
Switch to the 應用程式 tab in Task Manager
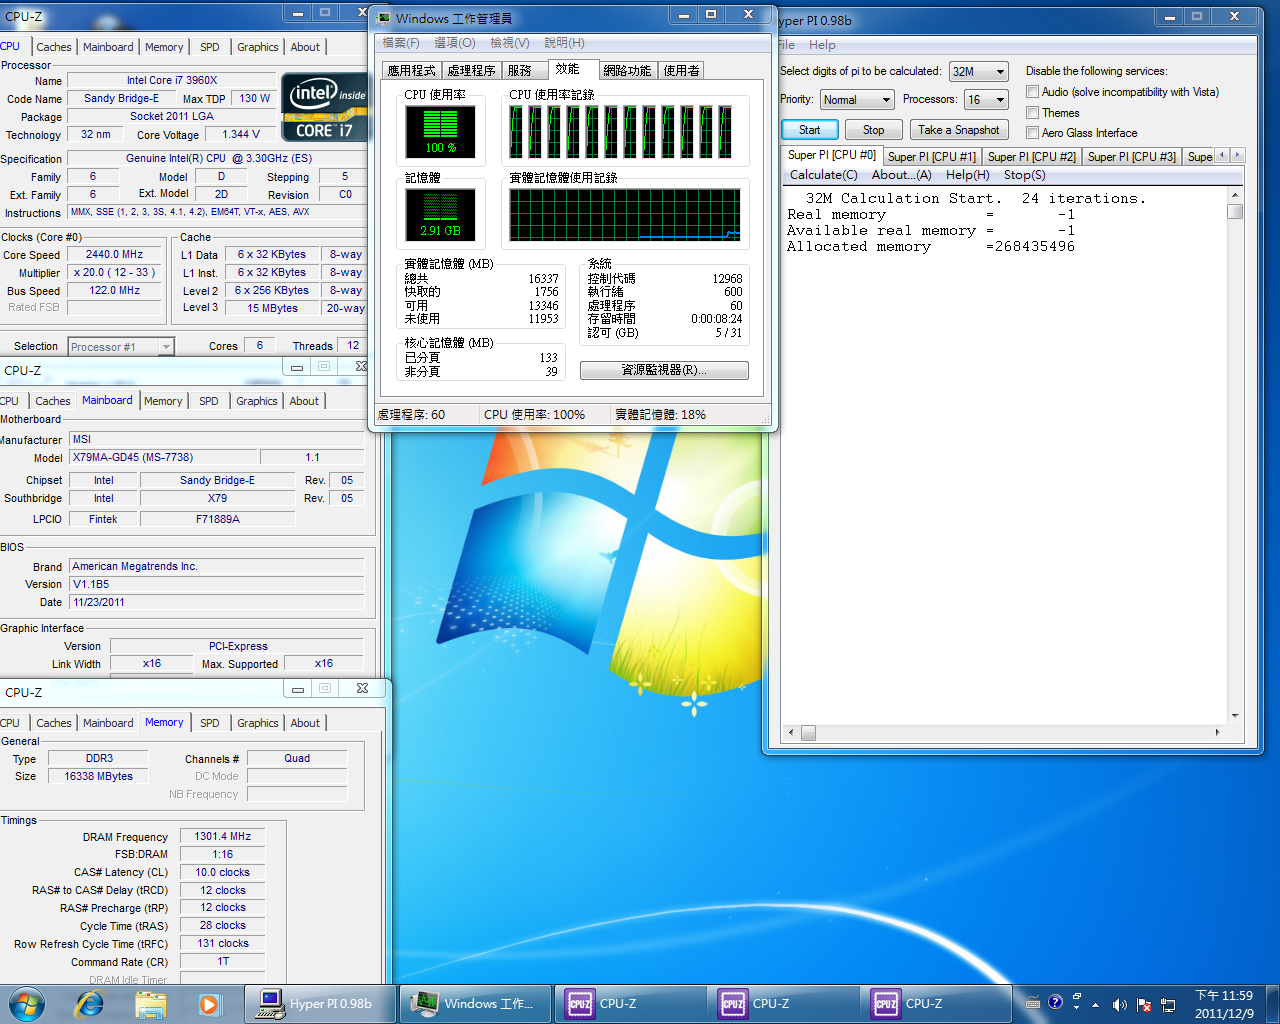[x=411, y=71]
